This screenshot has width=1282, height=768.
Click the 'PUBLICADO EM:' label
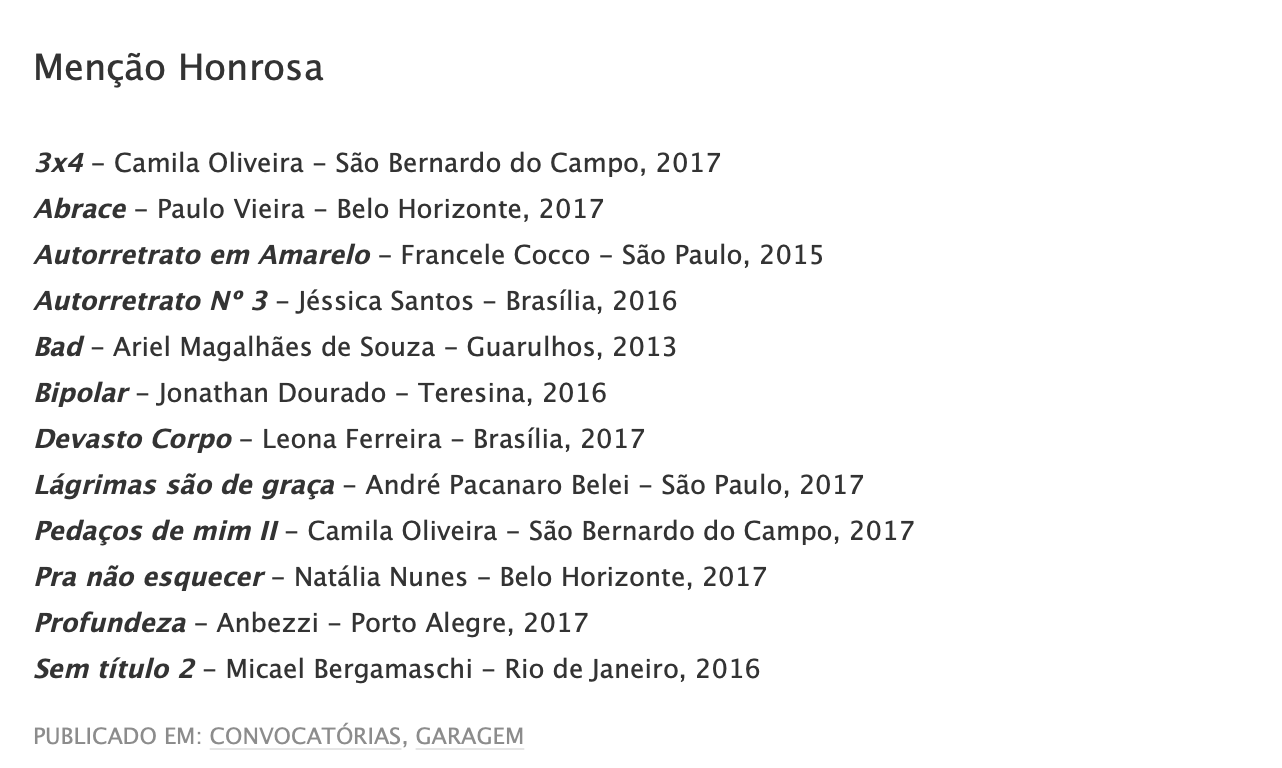tap(118, 737)
